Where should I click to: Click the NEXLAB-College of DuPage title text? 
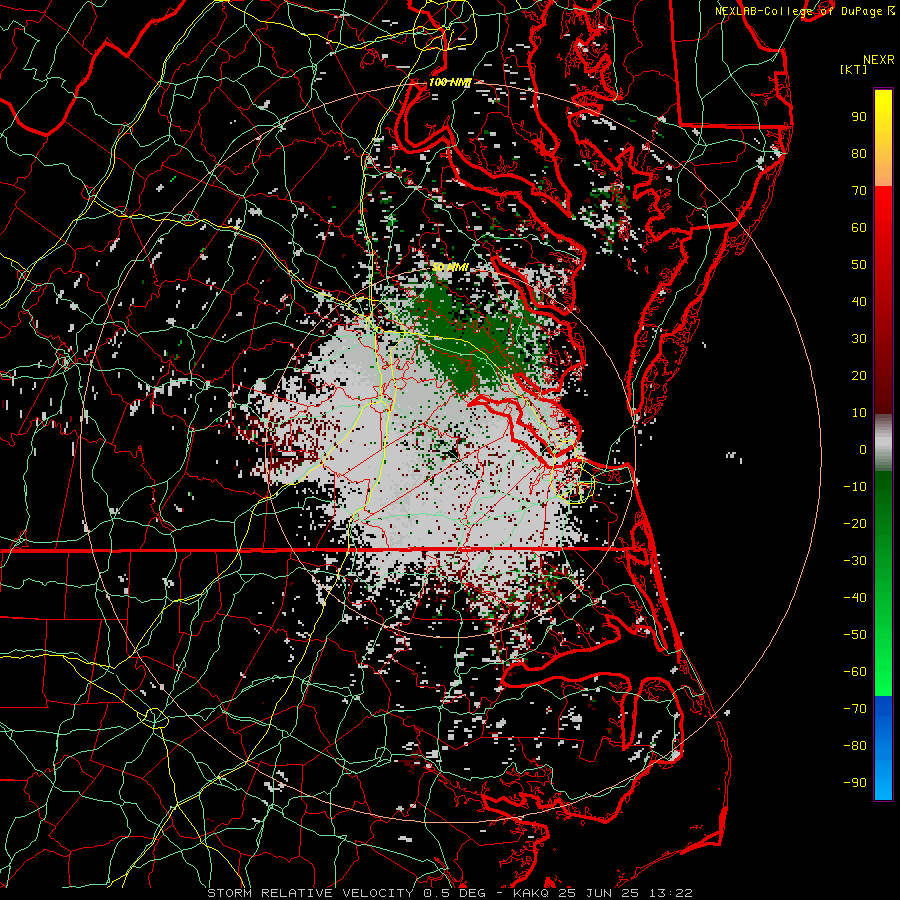pos(799,11)
